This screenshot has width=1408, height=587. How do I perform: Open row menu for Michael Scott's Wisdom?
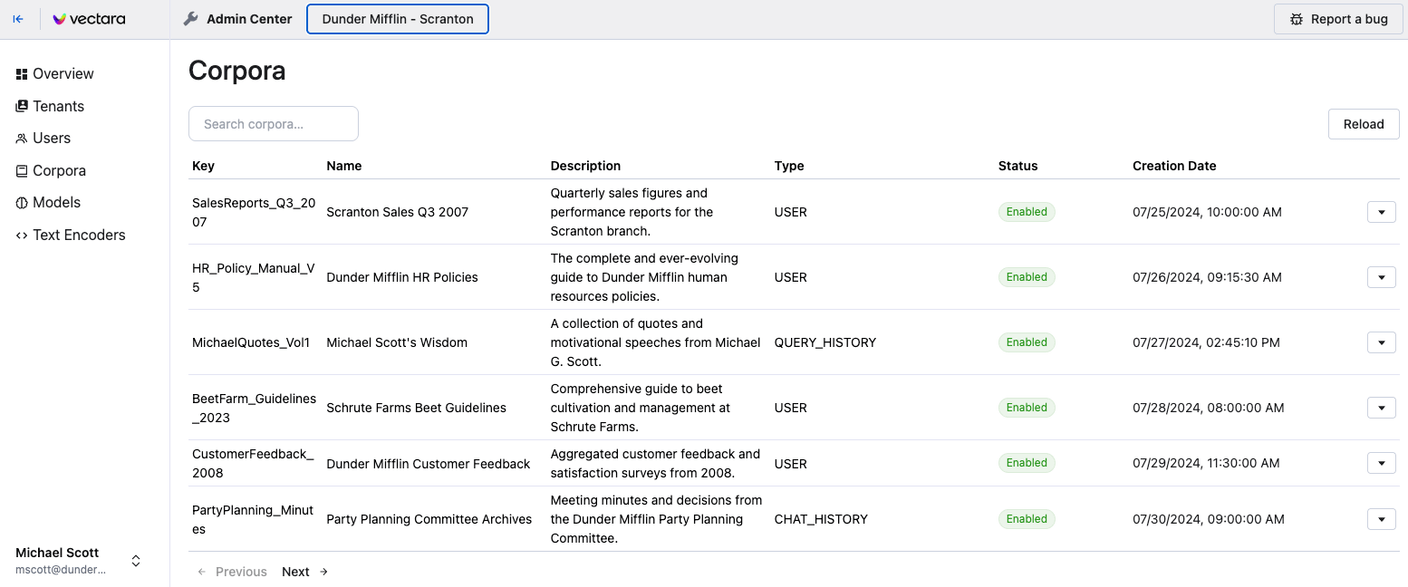coord(1381,342)
